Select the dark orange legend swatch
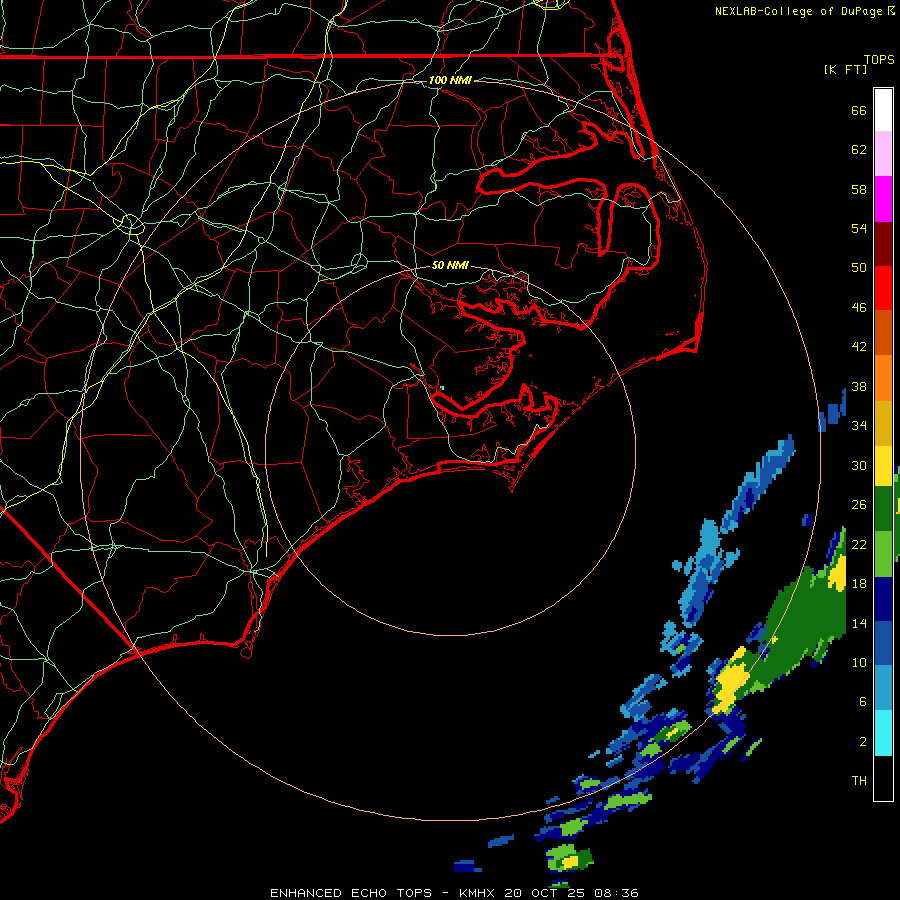 click(883, 332)
